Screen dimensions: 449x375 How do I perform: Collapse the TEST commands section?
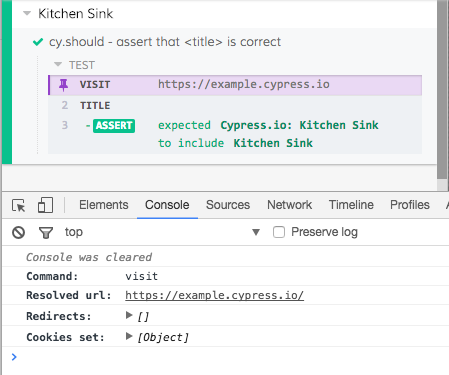[58, 64]
